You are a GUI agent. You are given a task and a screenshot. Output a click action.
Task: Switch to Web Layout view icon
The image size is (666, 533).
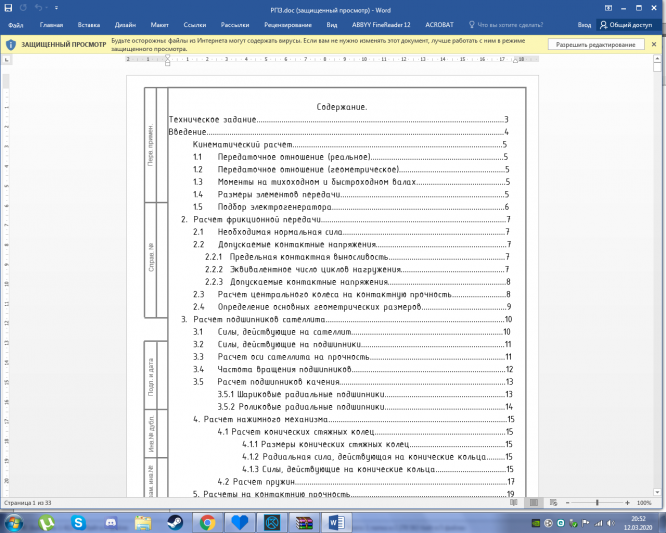click(553, 503)
